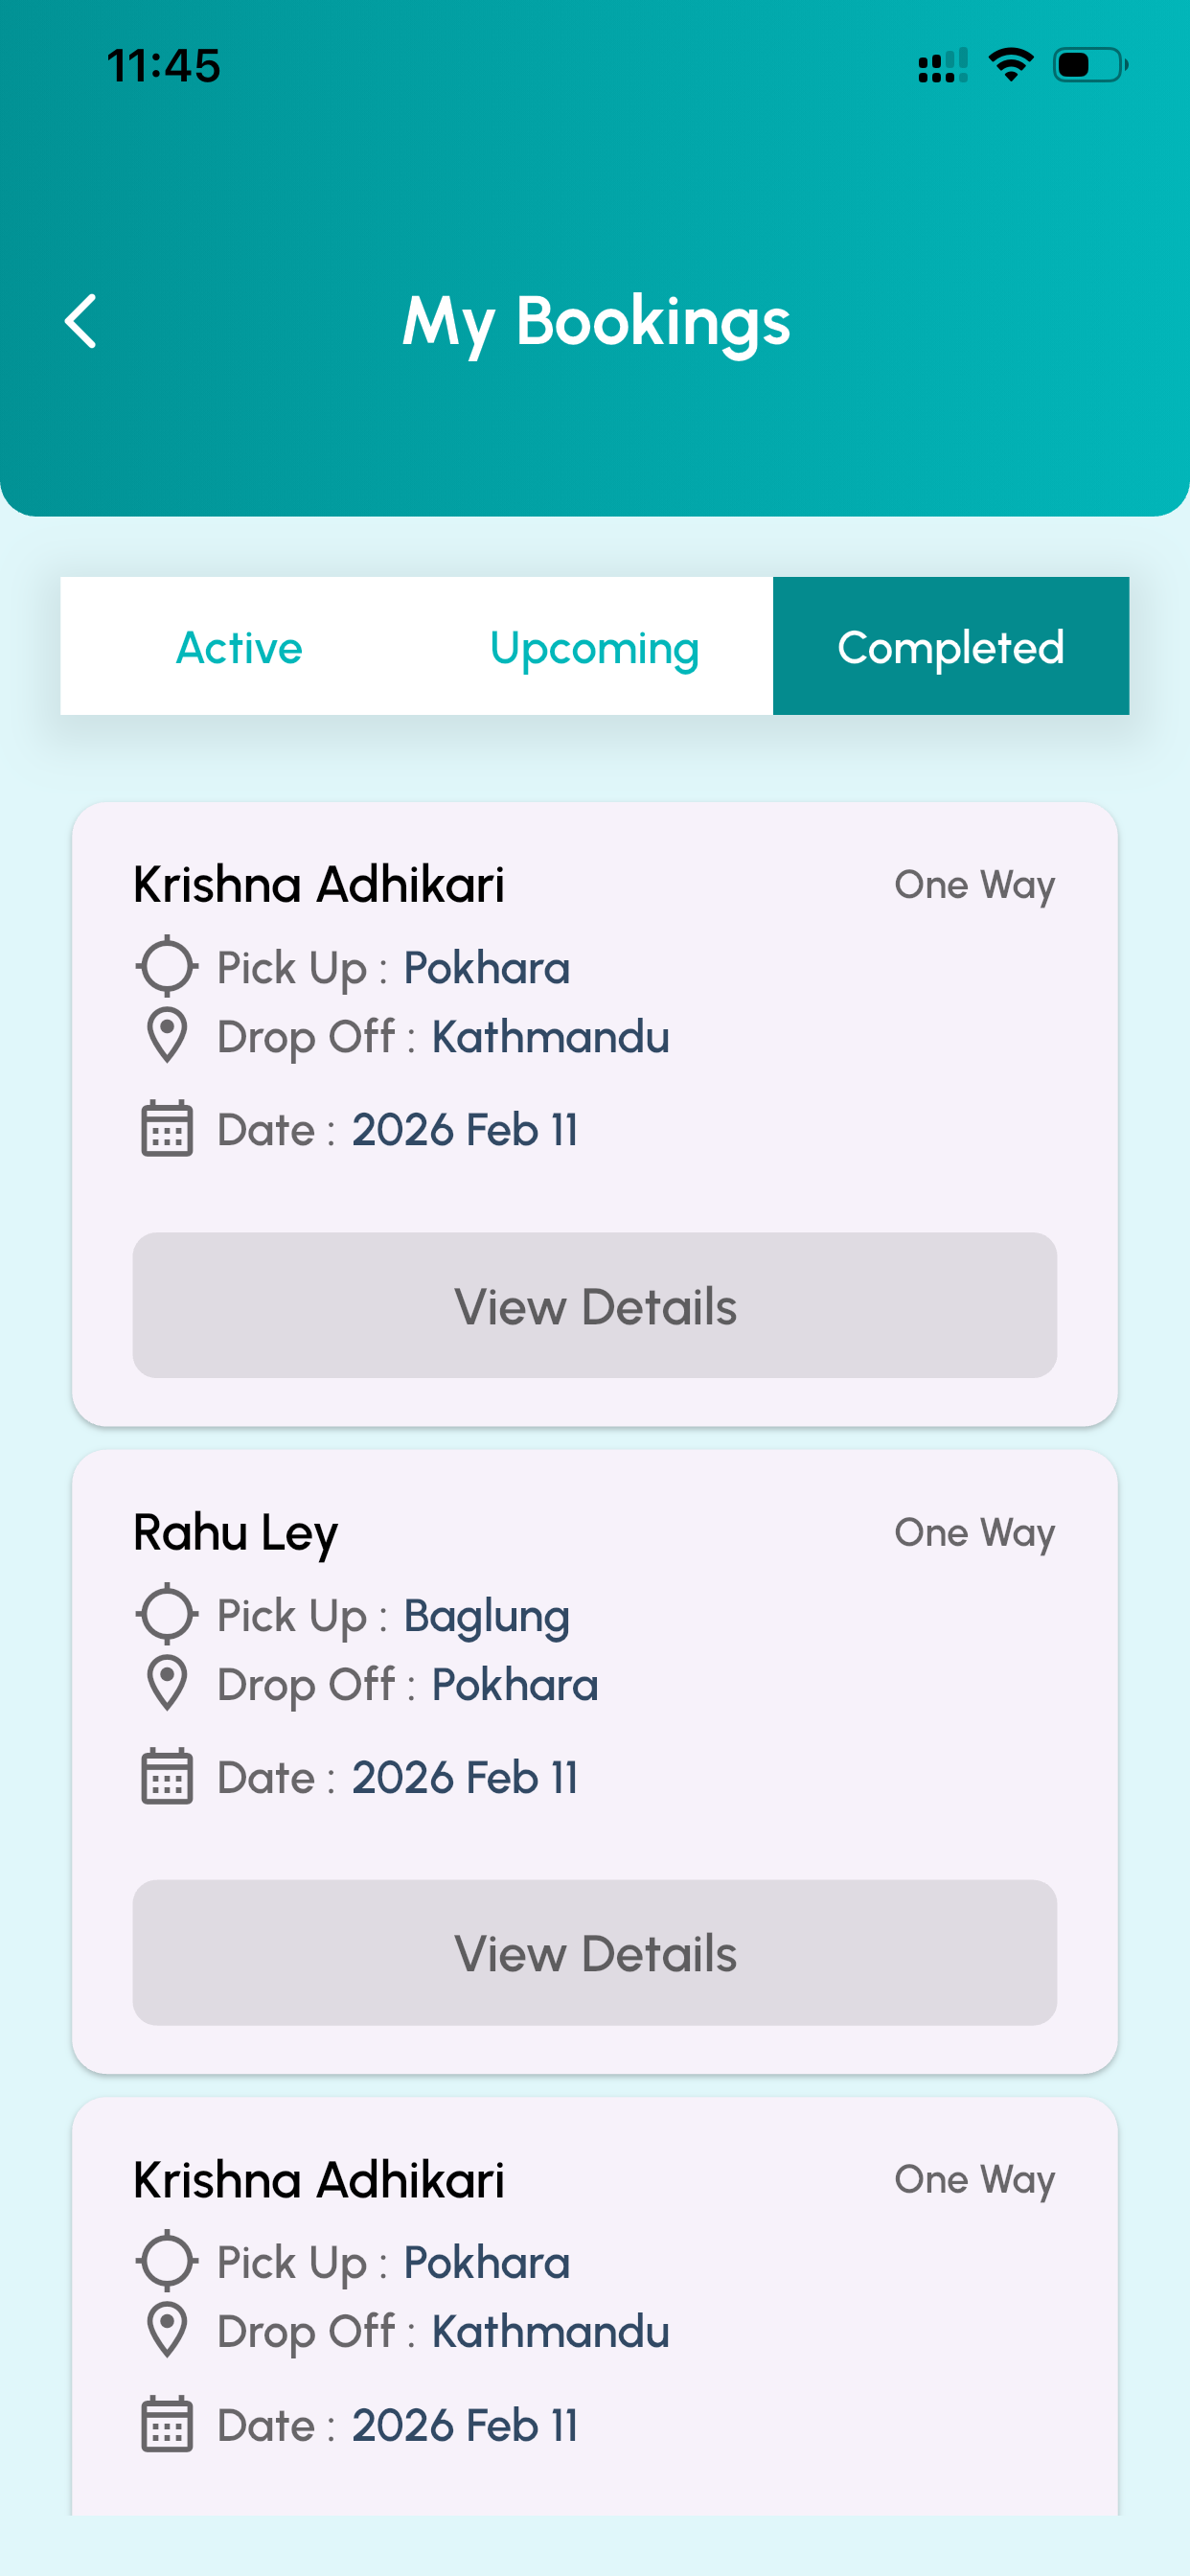This screenshot has width=1190, height=2576.
Task: Open View Details for Rahu Ley's booking
Action: 595,1952
